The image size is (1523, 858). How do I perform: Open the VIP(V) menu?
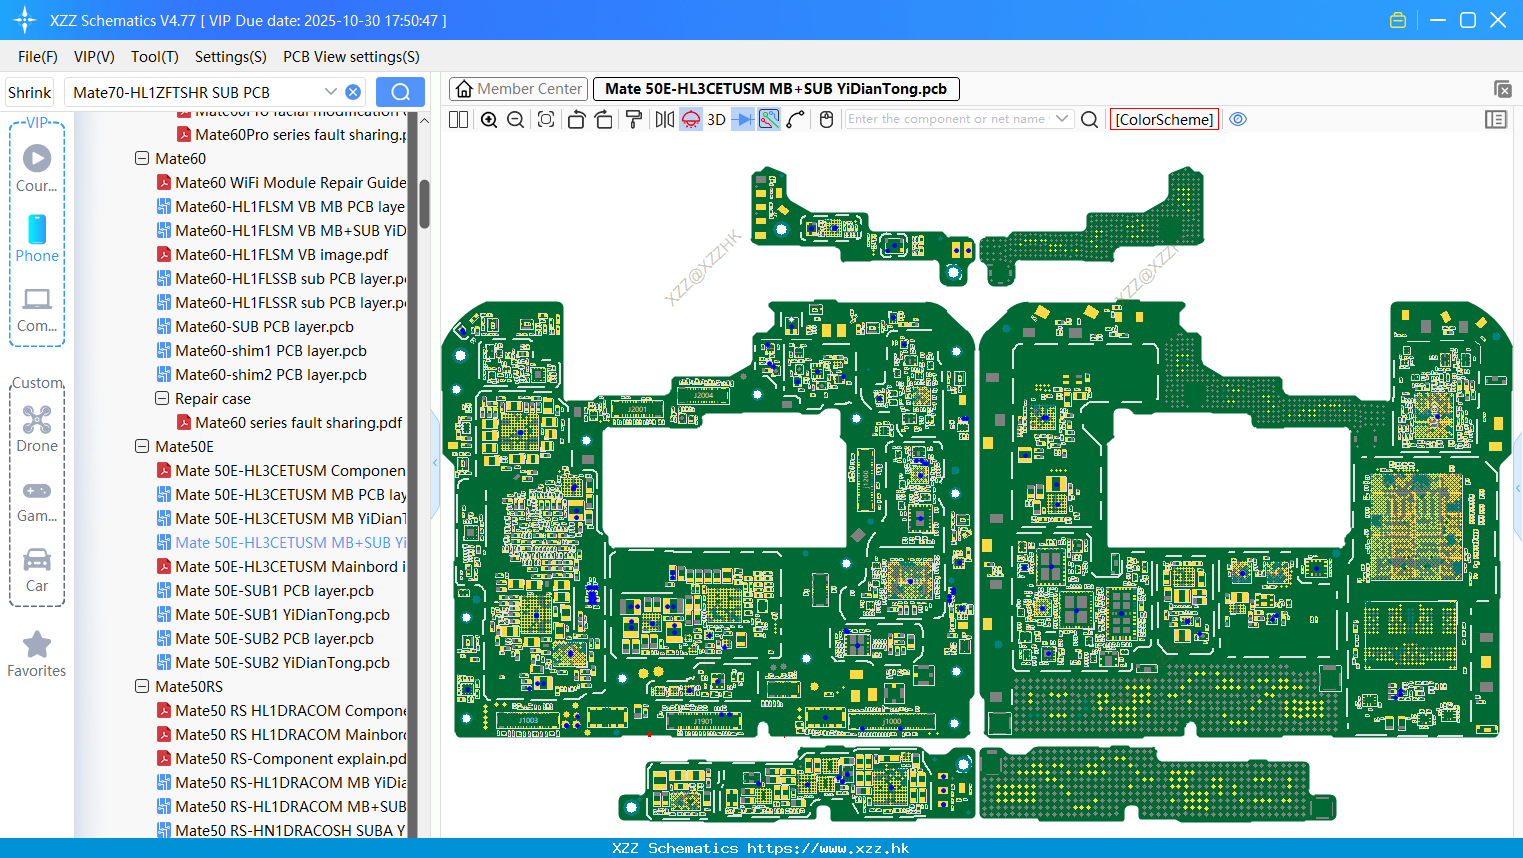[x=94, y=57]
